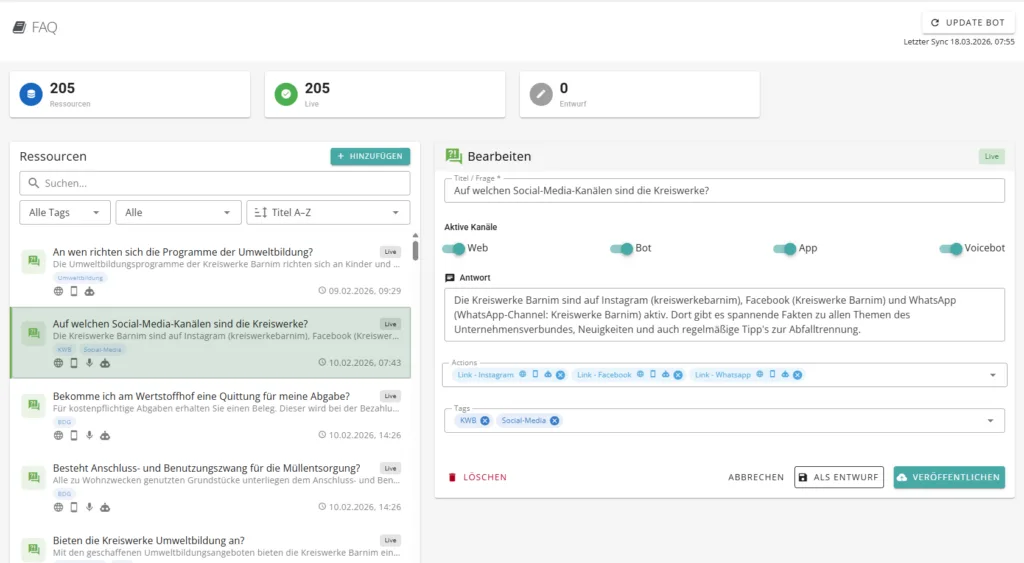Image resolution: width=1024 pixels, height=563 pixels.
Task: Toggle the App channel switch
Action: (784, 249)
